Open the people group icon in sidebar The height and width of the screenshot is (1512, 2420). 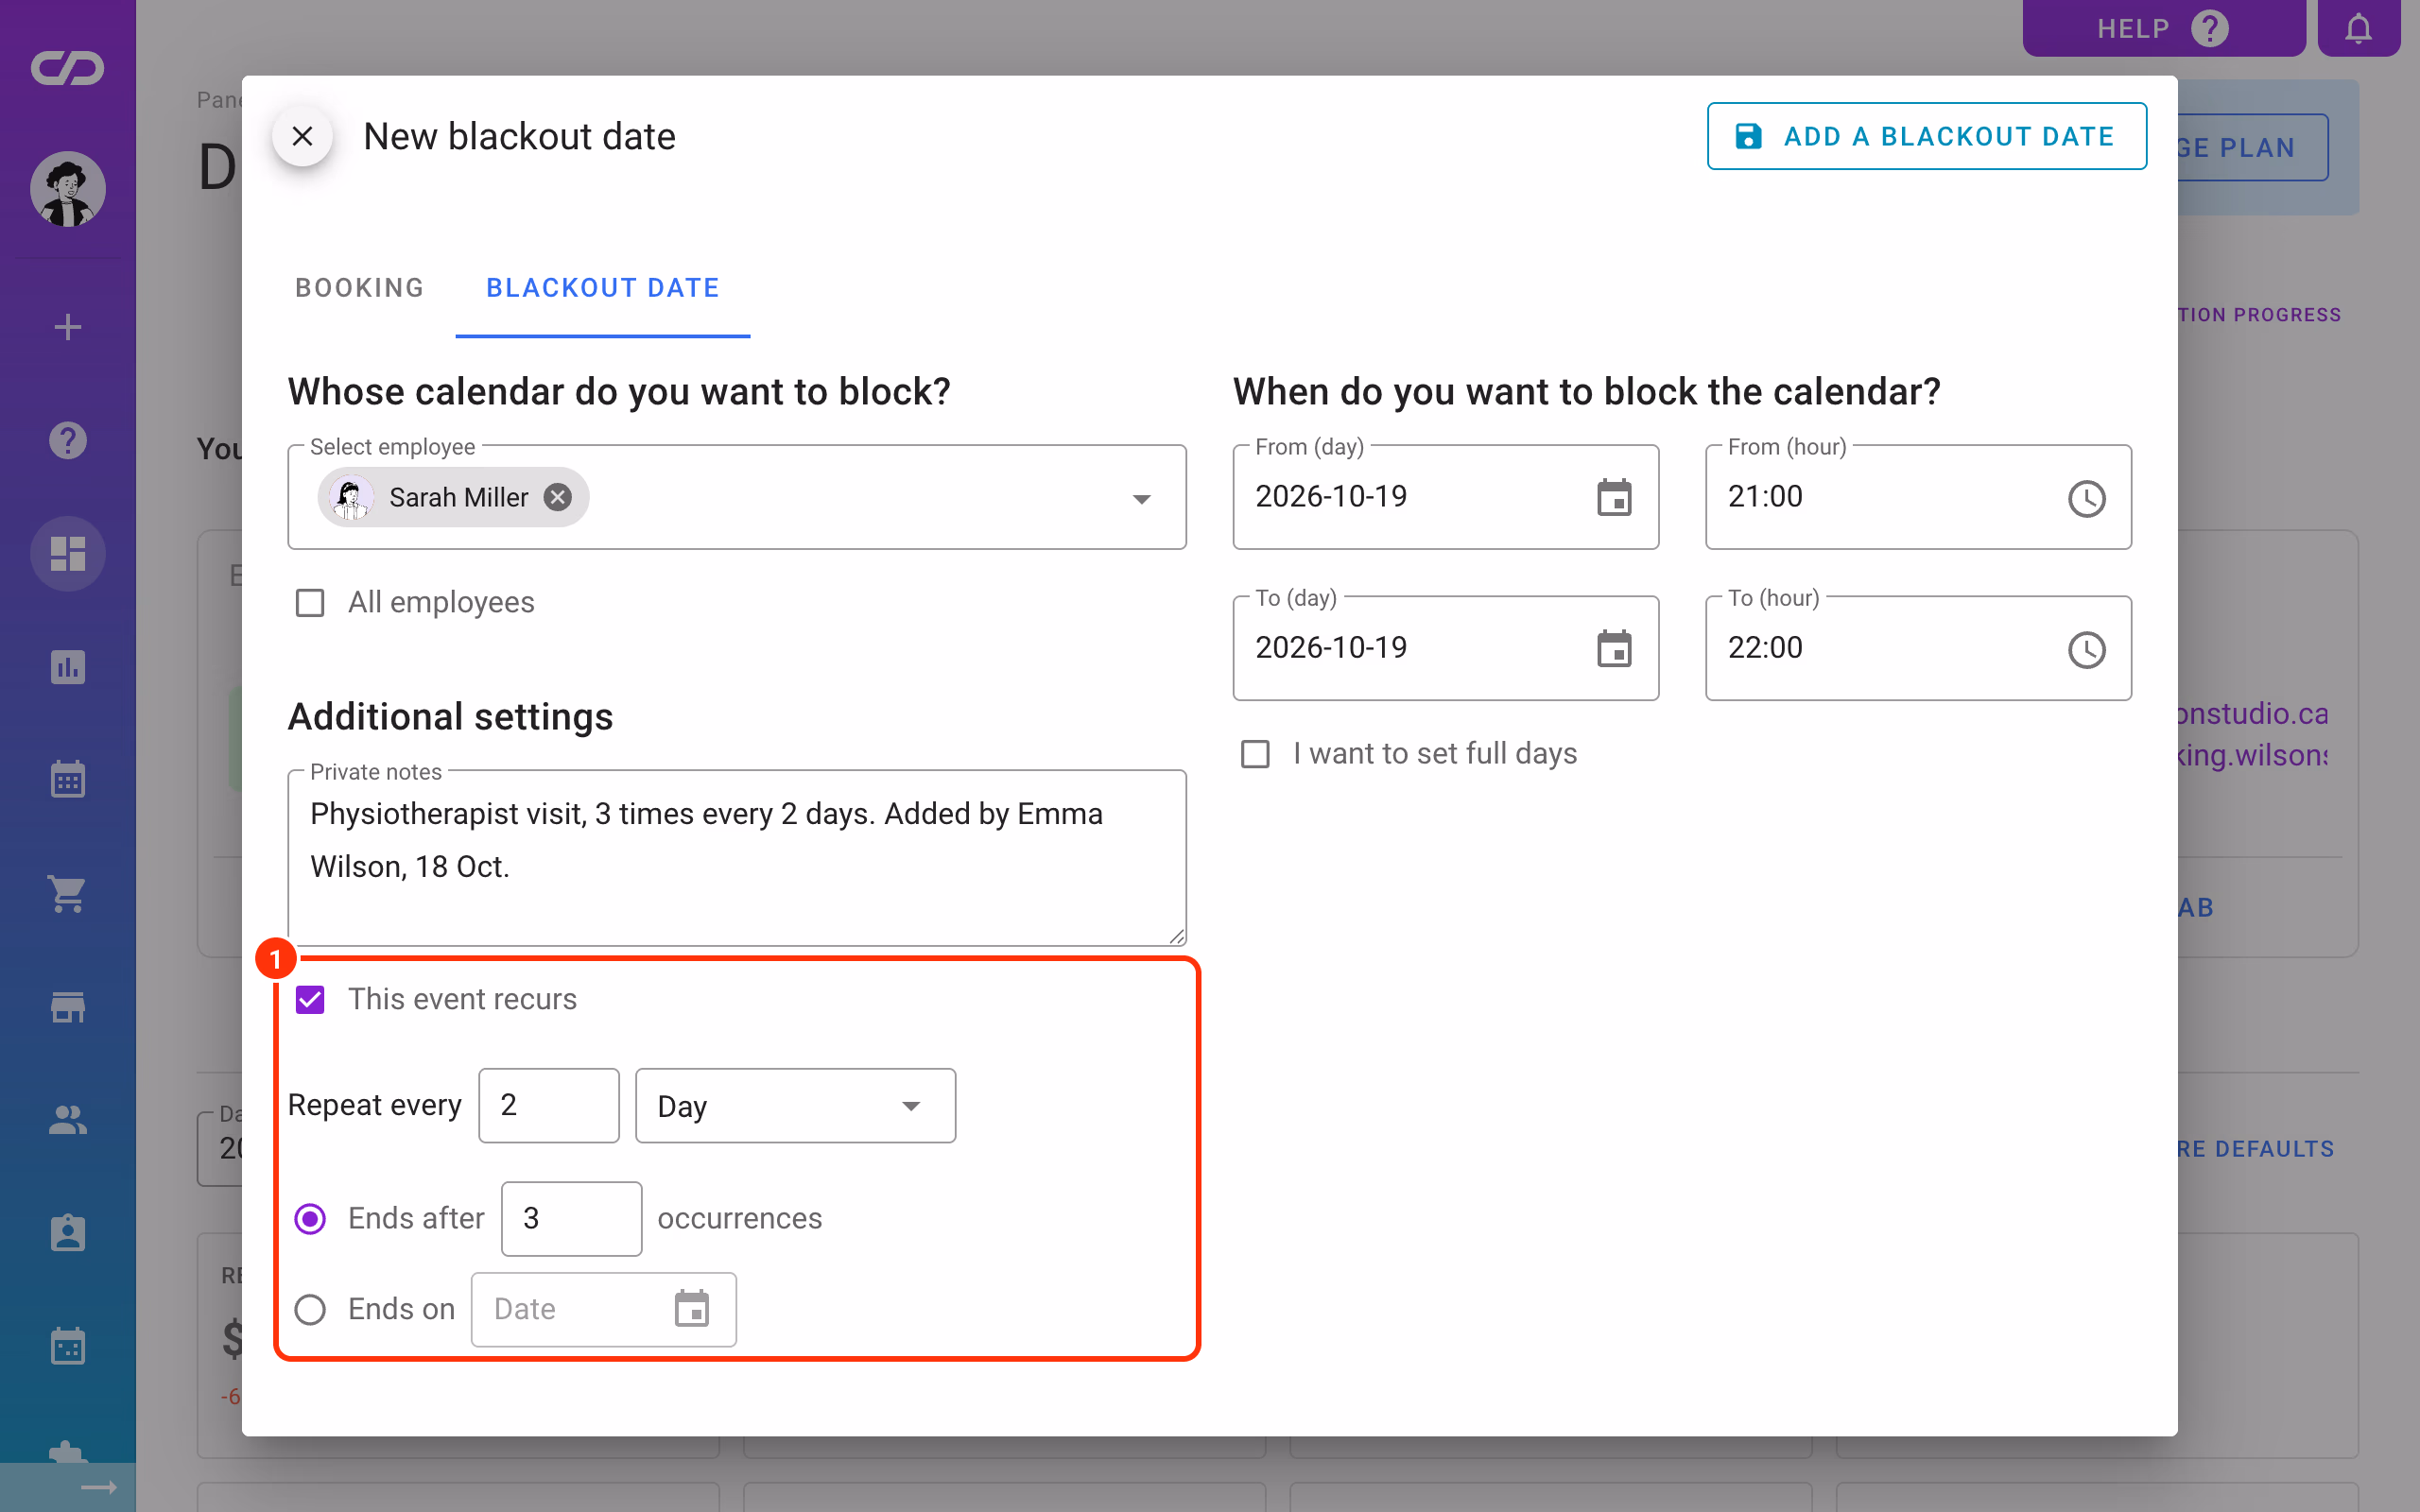[x=67, y=1120]
